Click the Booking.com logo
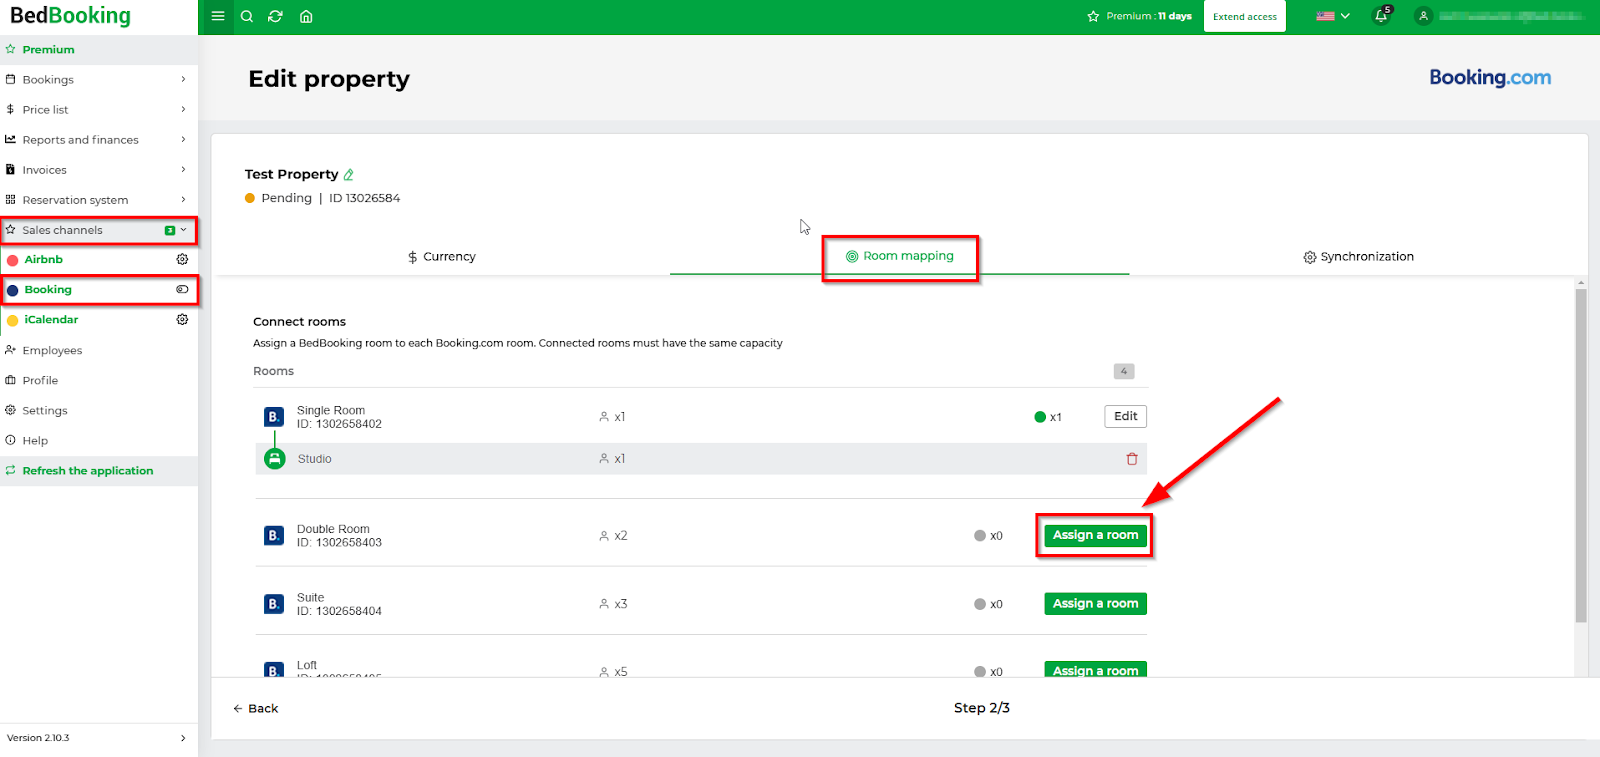The width and height of the screenshot is (1600, 757). [x=1490, y=78]
